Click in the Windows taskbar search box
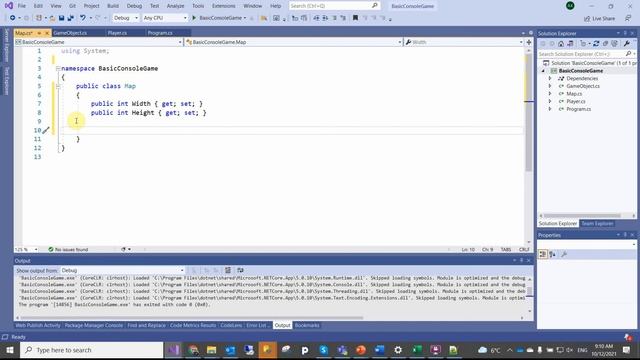Image resolution: width=640 pixels, height=360 pixels. (x=92, y=350)
